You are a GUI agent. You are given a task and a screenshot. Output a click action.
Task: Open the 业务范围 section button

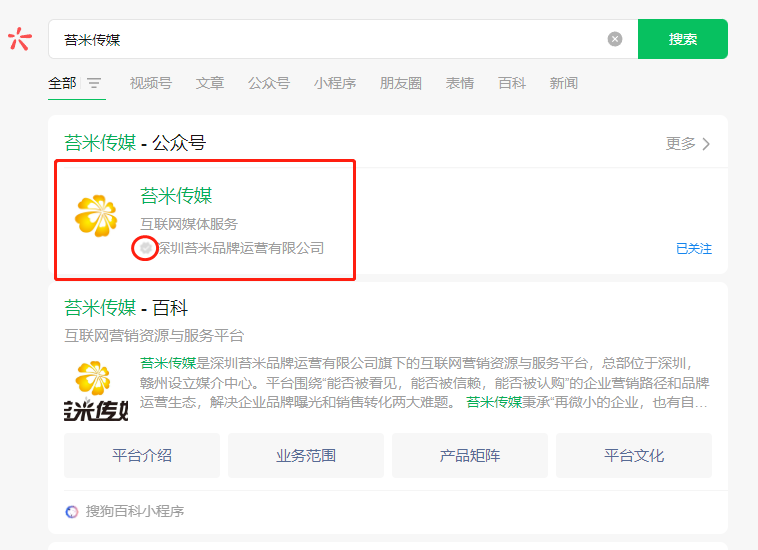pyautogui.click(x=306, y=455)
